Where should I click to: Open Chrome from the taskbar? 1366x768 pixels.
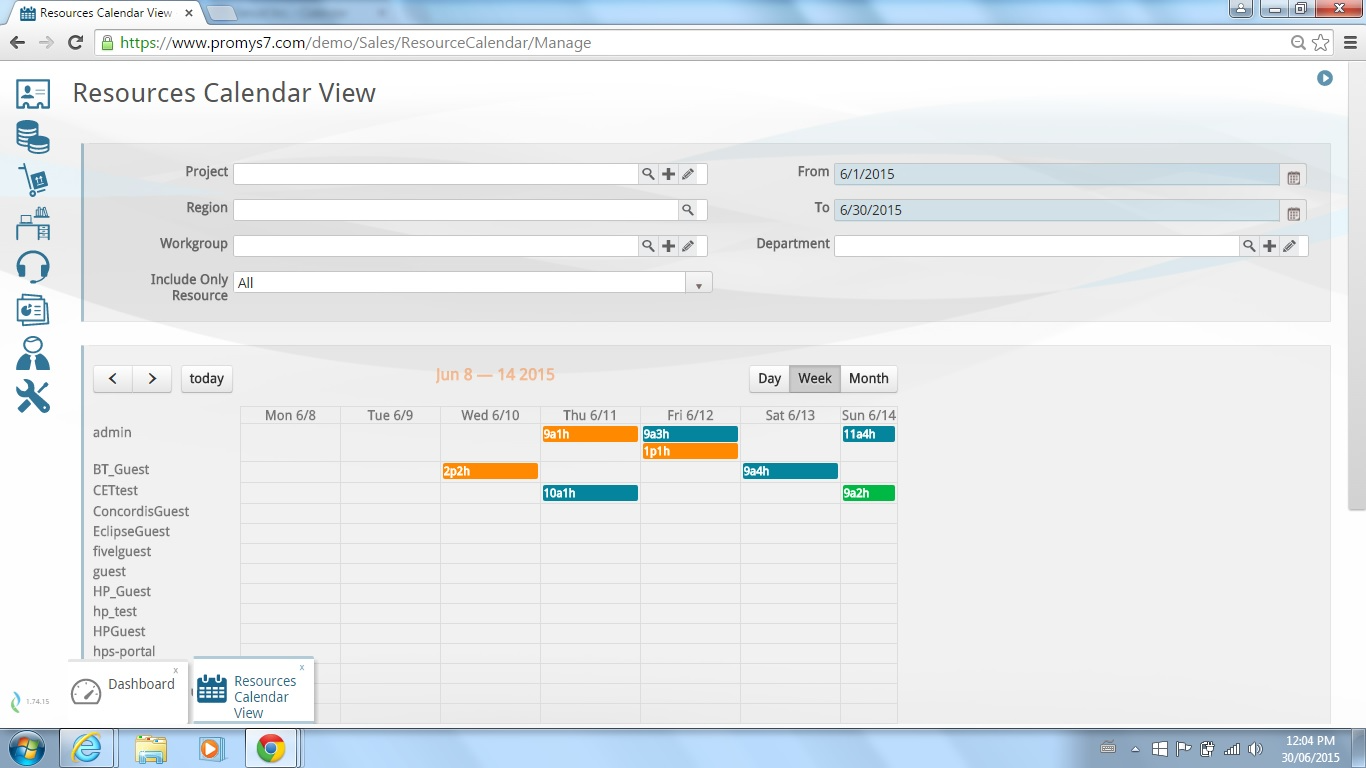tap(270, 748)
